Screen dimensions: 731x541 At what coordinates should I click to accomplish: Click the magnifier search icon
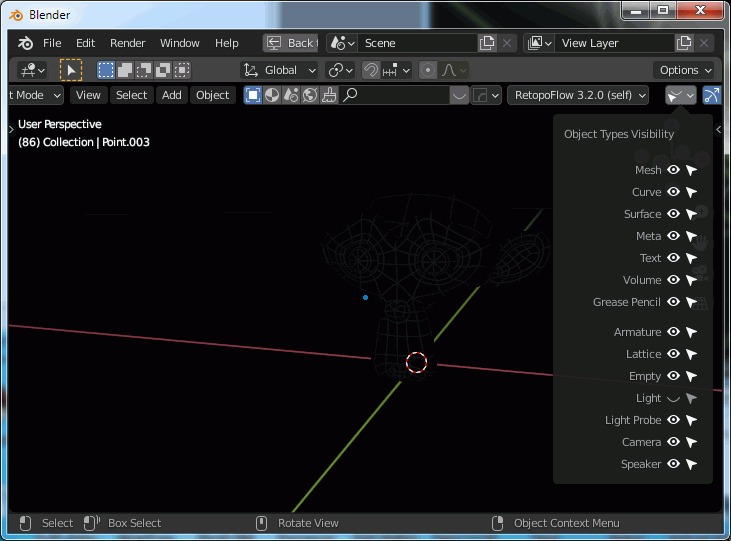(x=350, y=95)
